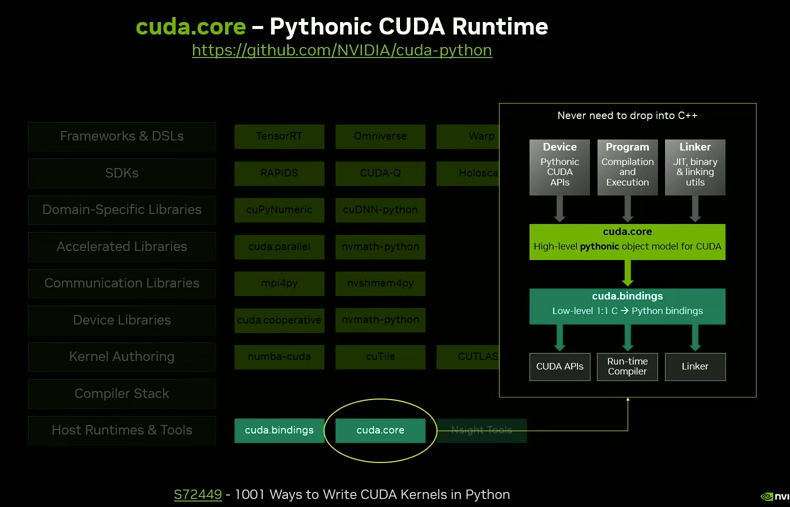Click the Frameworks & DSLs category label
Viewport: 790px width, 507px height.
pyautogui.click(x=122, y=137)
